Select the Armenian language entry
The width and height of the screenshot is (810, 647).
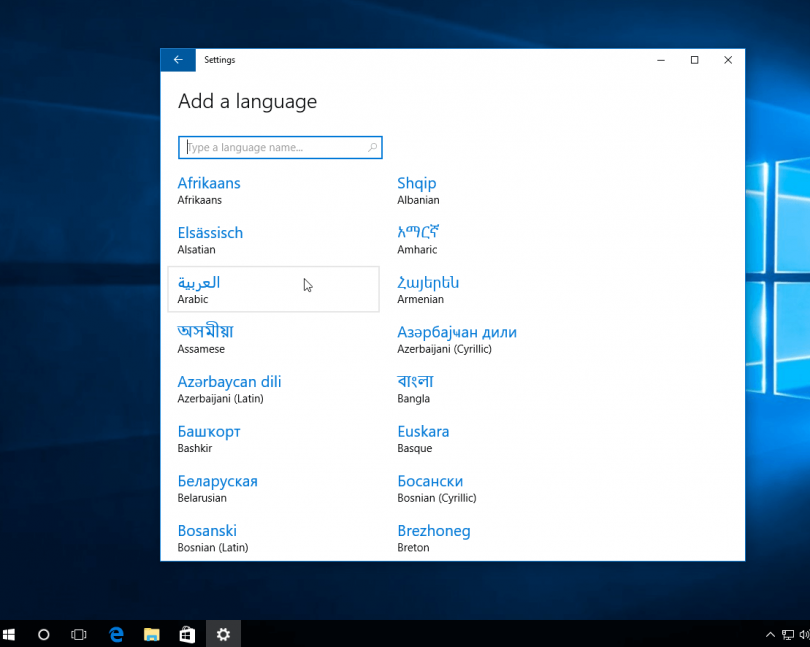(x=428, y=289)
